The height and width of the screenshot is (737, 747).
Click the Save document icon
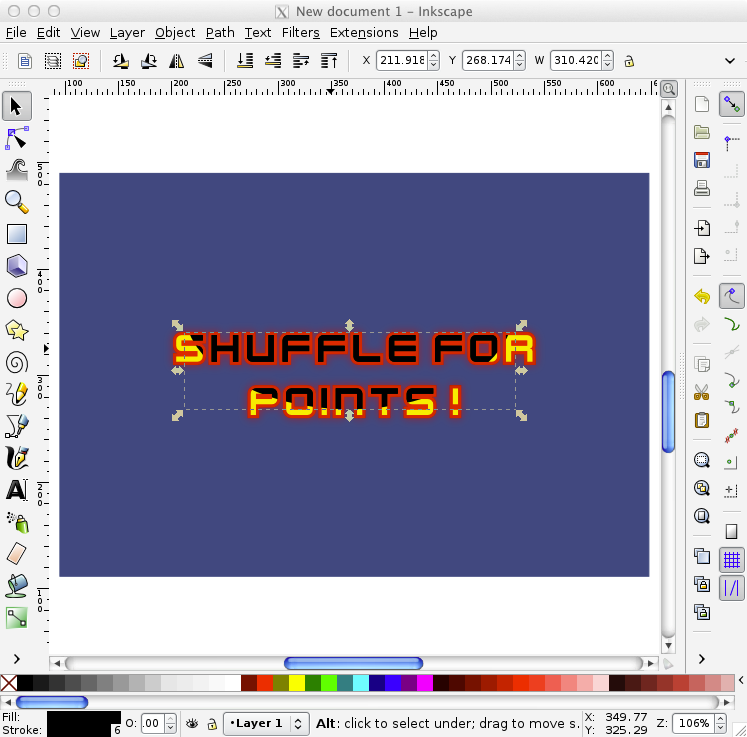pos(702,160)
